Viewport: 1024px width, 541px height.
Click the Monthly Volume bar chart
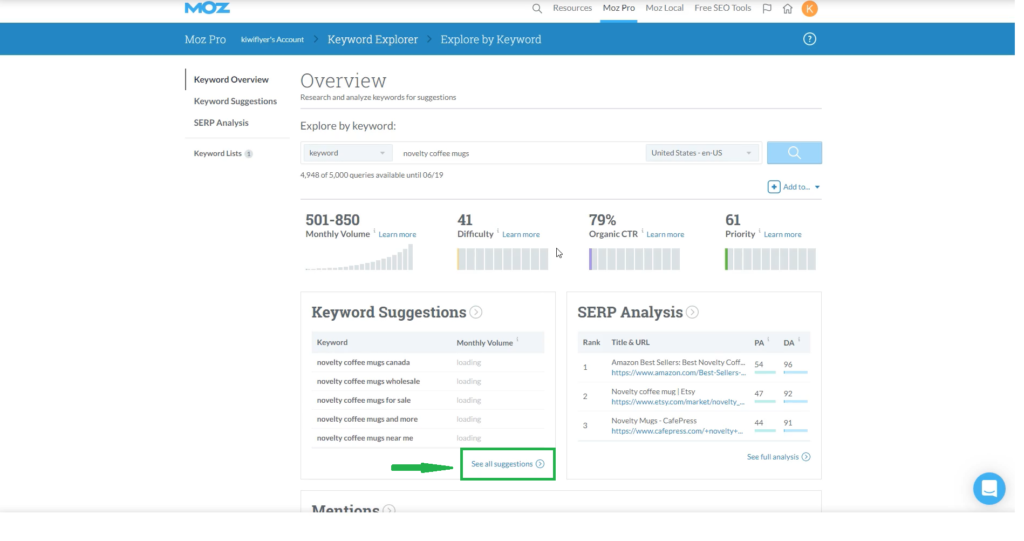coord(359,257)
